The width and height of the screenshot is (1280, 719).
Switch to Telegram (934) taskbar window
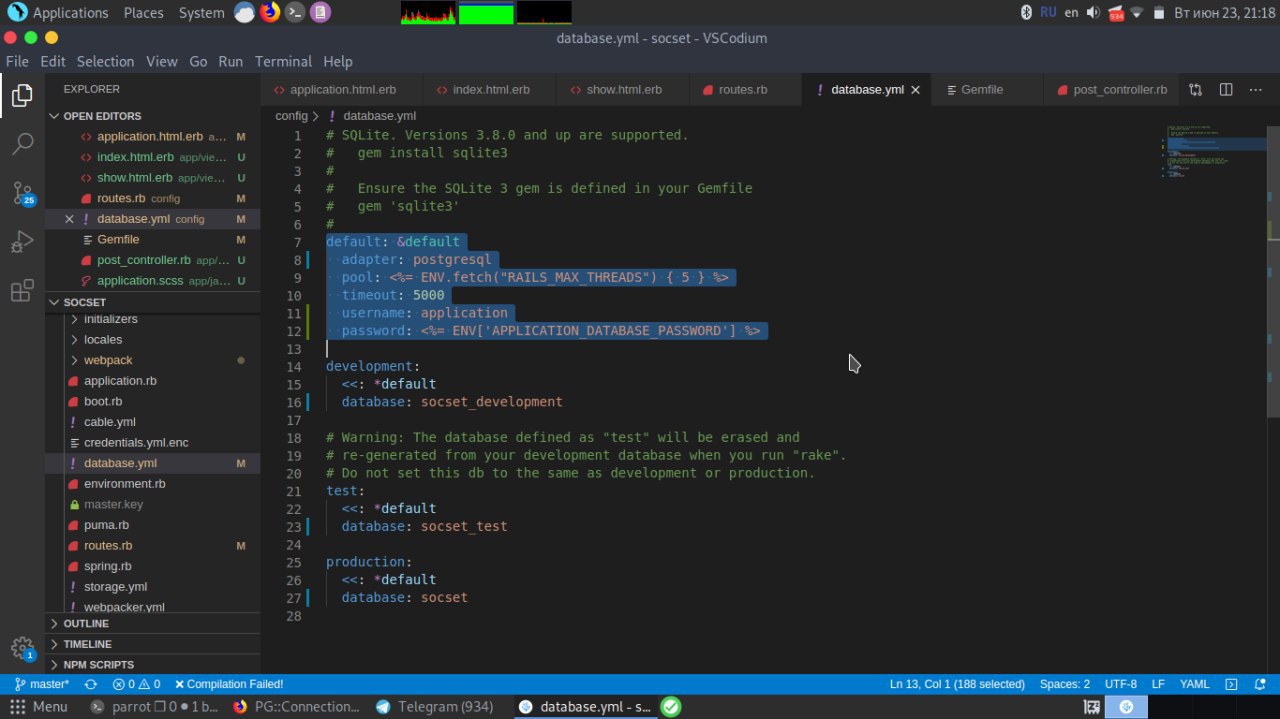click(434, 706)
